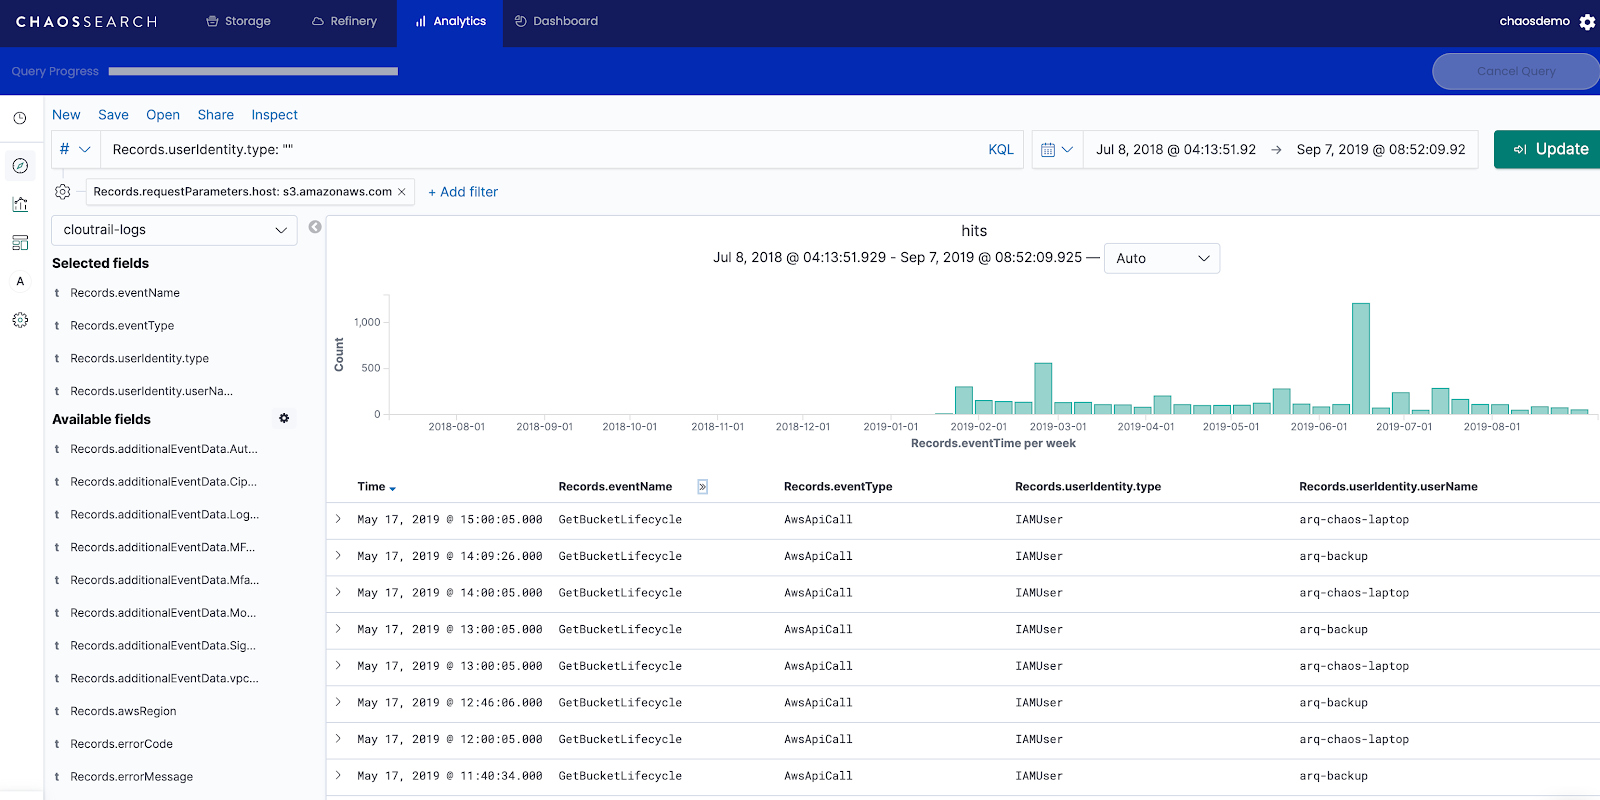The width and height of the screenshot is (1600, 800).
Task: Click Share in the query menu
Action: click(216, 115)
